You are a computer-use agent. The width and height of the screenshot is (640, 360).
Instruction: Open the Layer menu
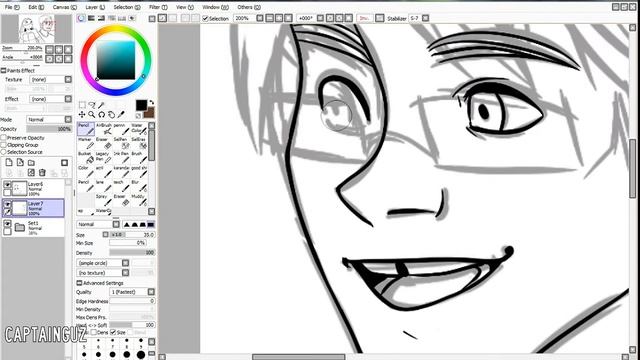click(x=95, y=7)
